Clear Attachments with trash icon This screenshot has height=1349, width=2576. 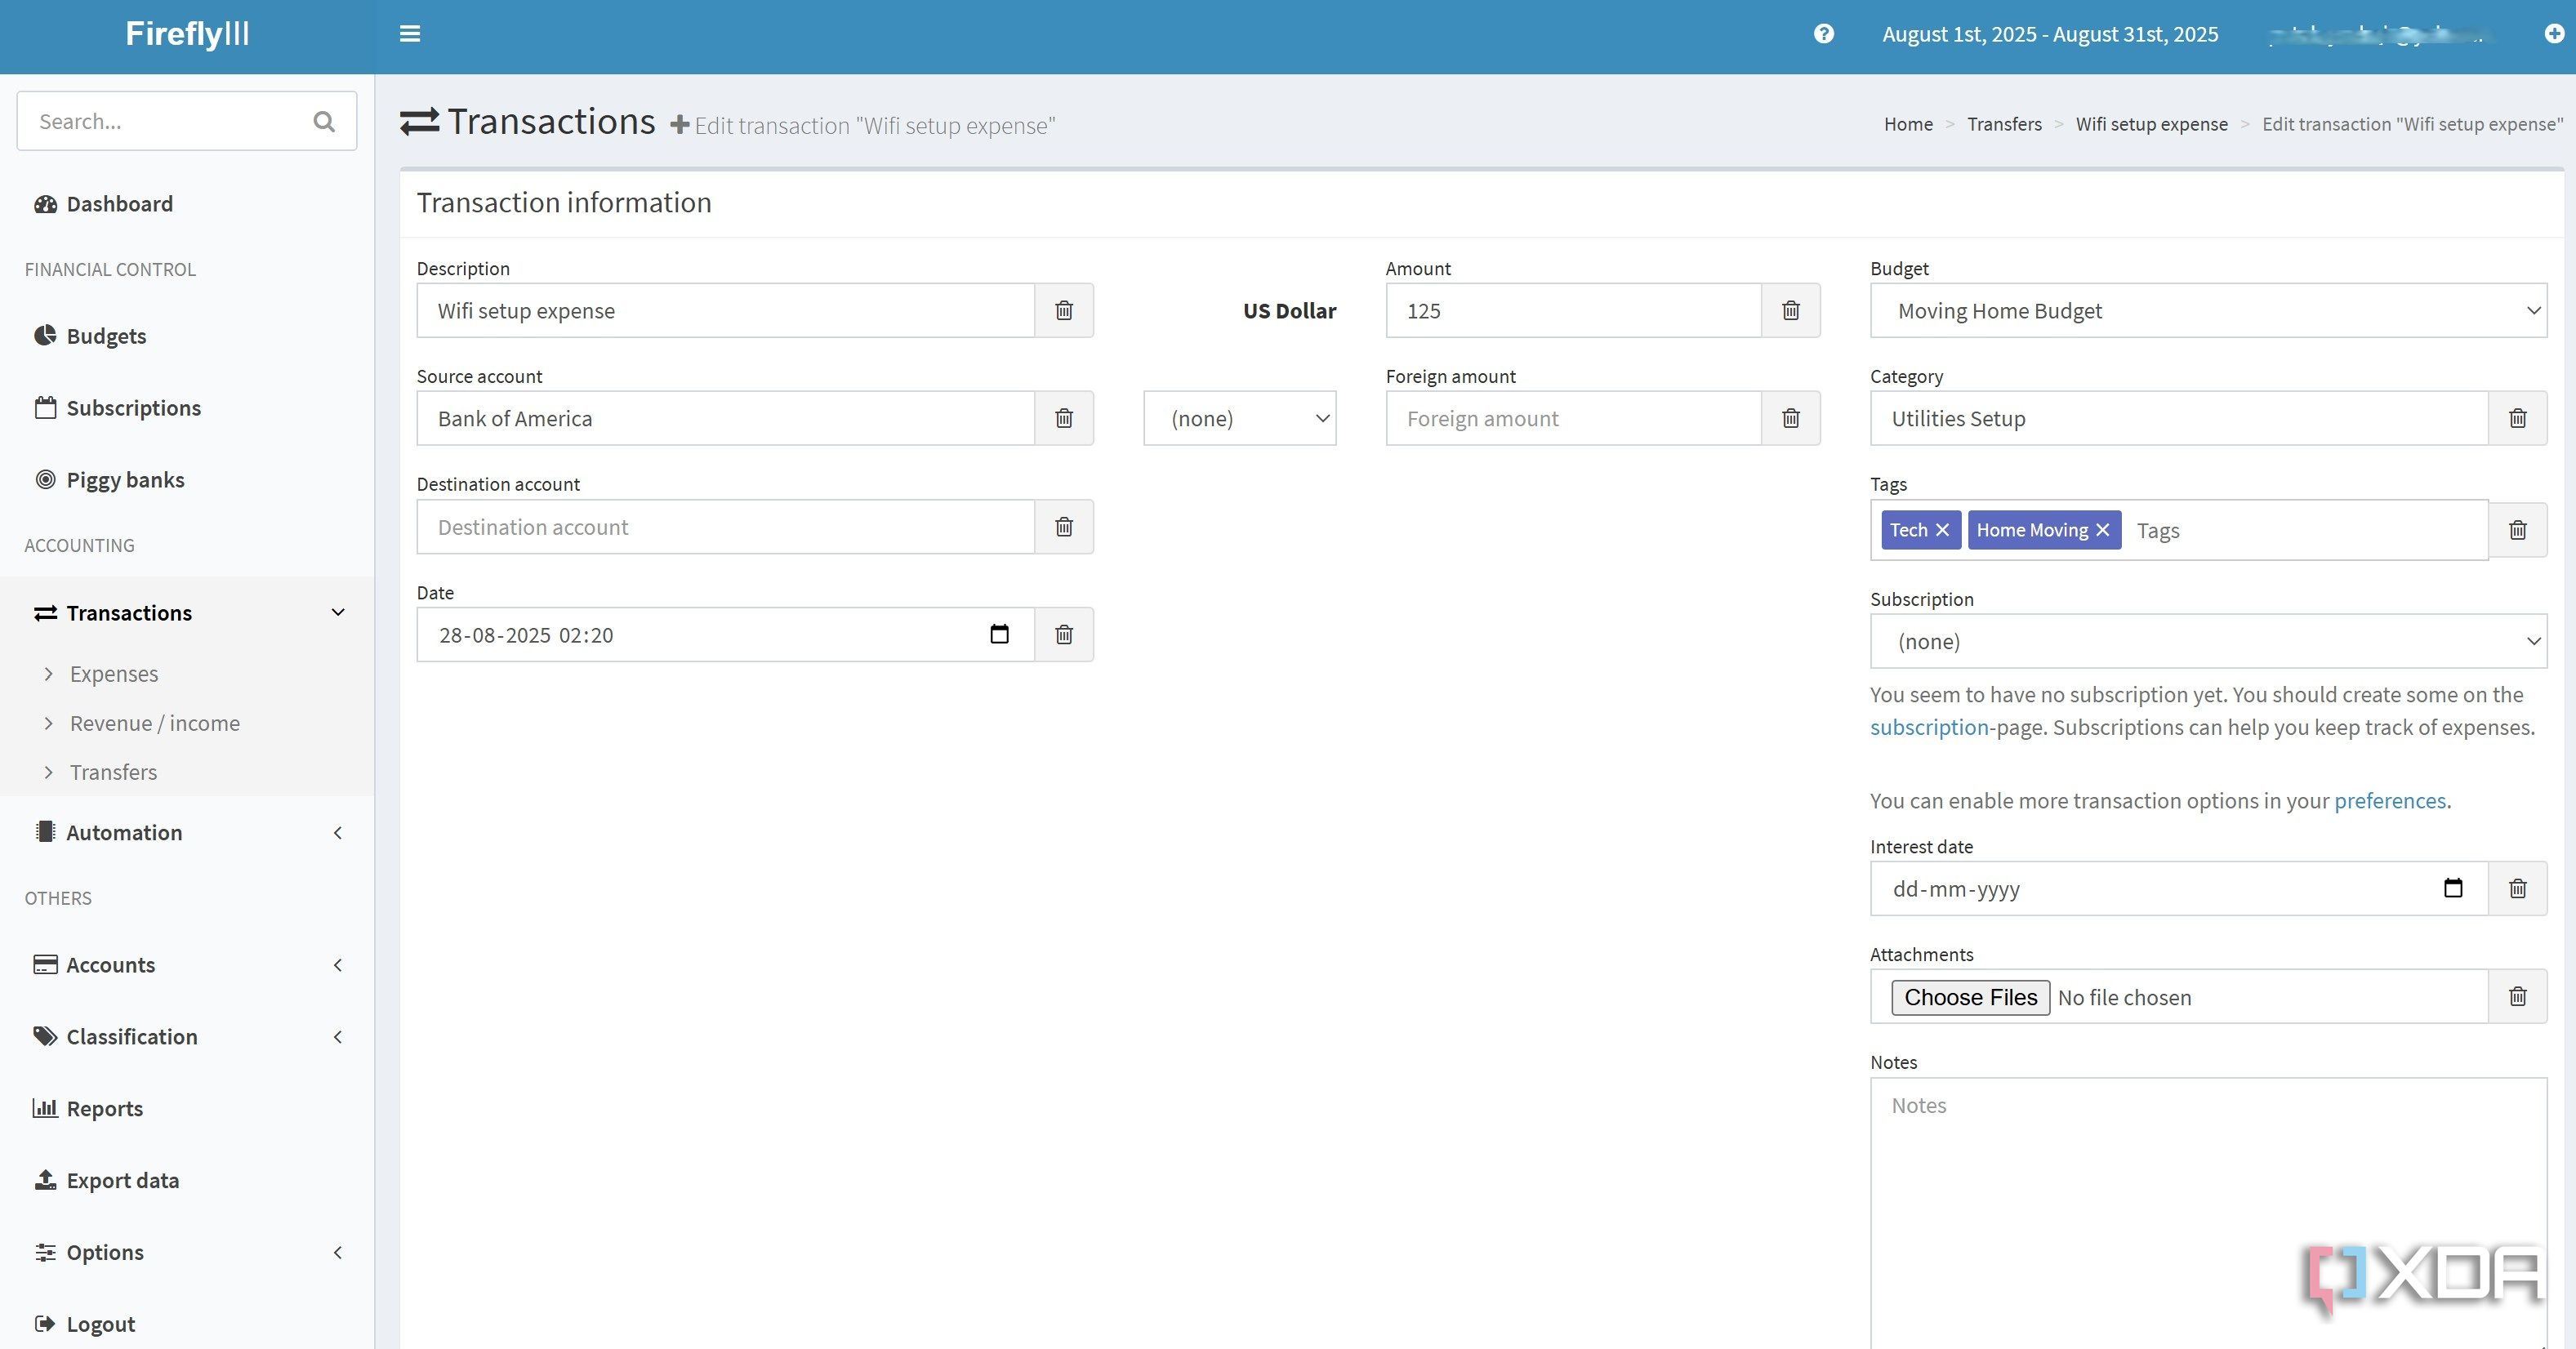pyautogui.click(x=2518, y=996)
